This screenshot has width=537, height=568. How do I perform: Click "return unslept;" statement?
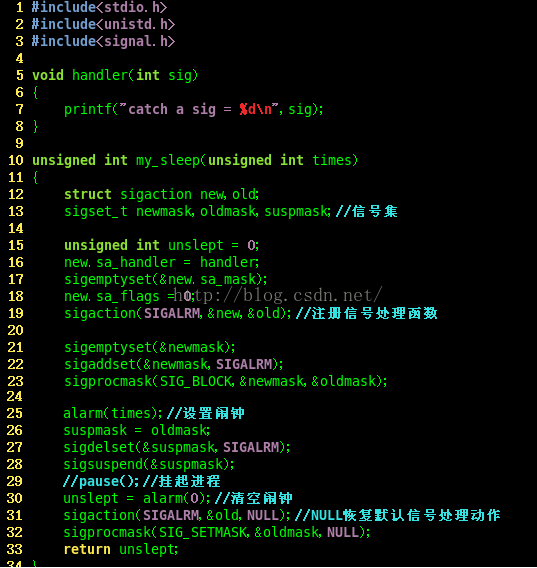tap(121, 550)
